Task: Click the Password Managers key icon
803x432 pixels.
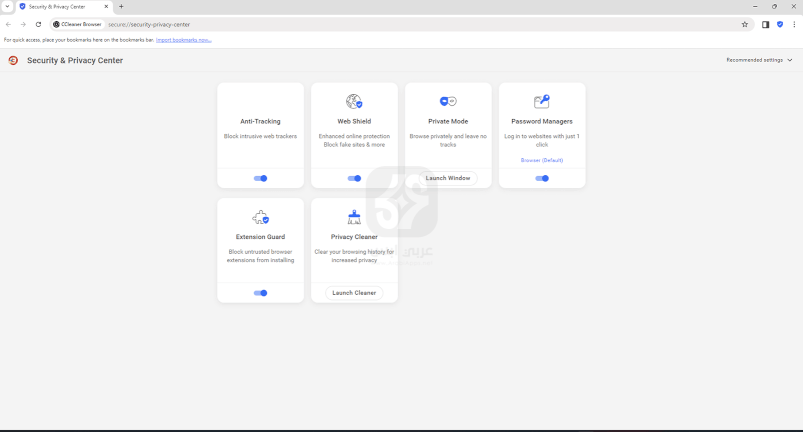Action: pos(542,101)
